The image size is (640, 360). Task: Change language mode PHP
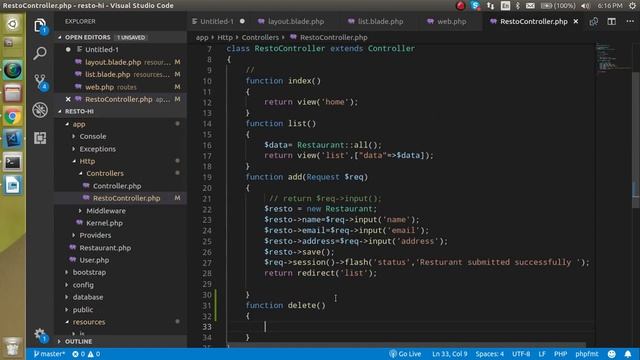coord(560,354)
